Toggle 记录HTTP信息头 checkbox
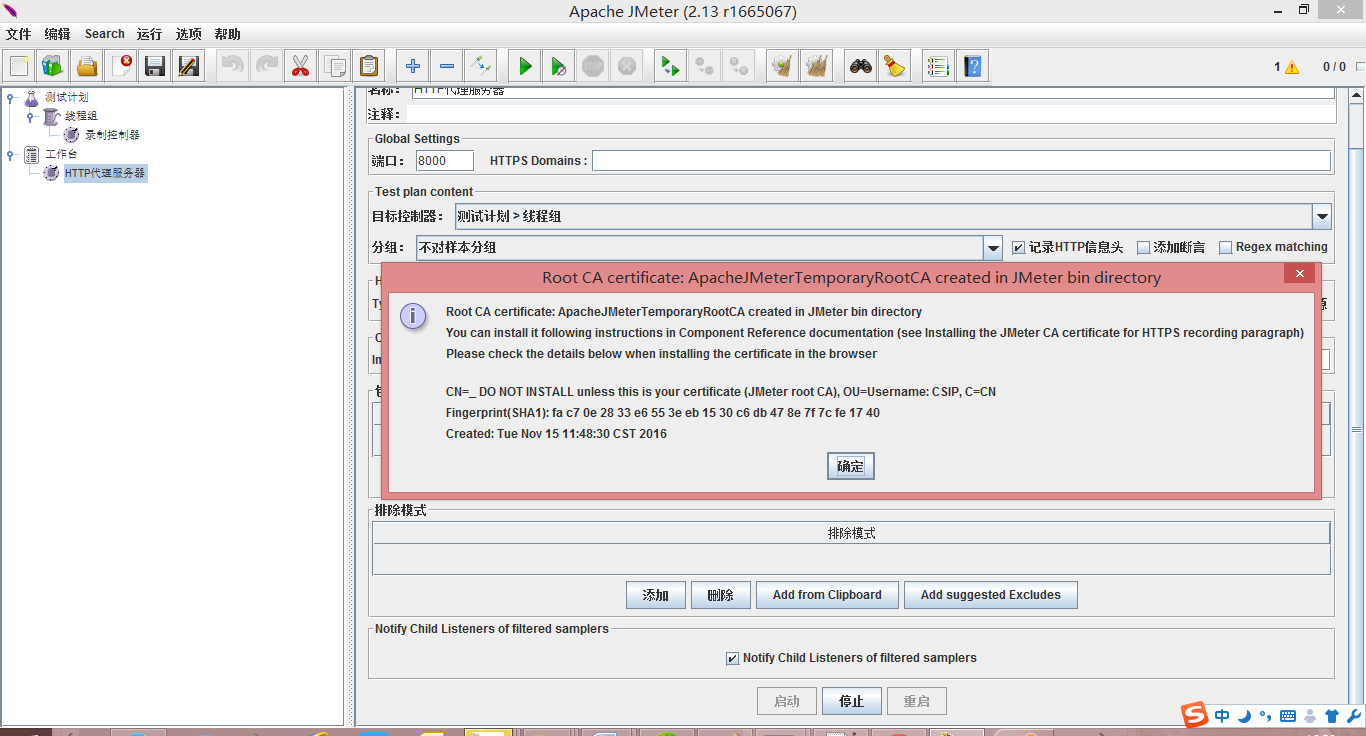 (1019, 247)
